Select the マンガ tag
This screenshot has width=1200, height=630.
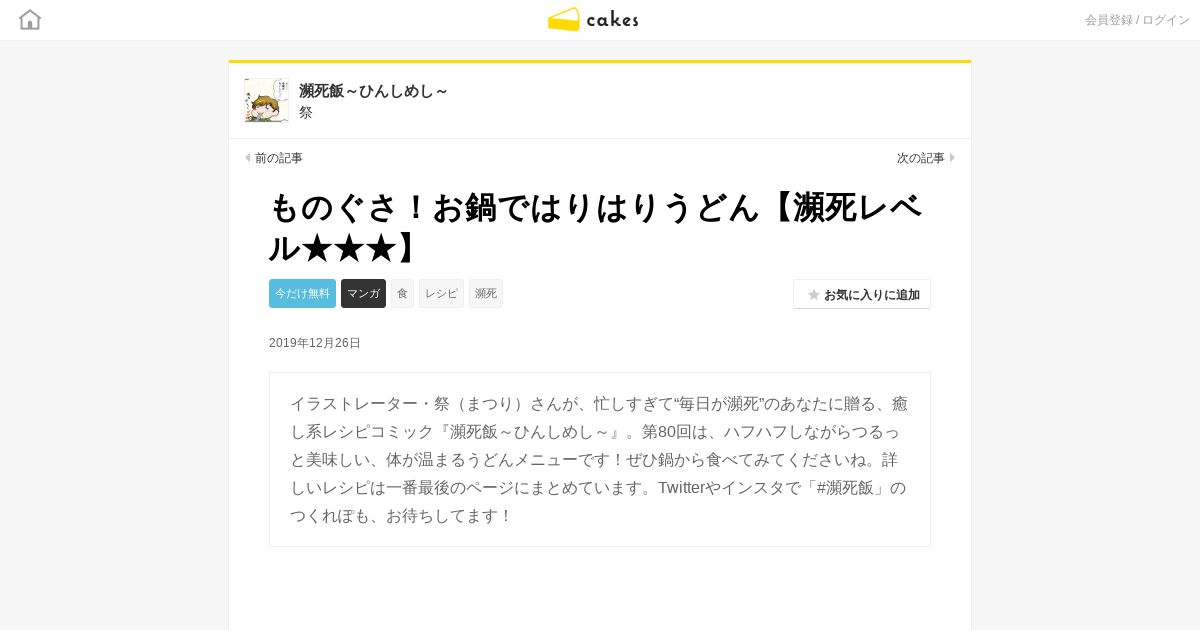tap(363, 293)
